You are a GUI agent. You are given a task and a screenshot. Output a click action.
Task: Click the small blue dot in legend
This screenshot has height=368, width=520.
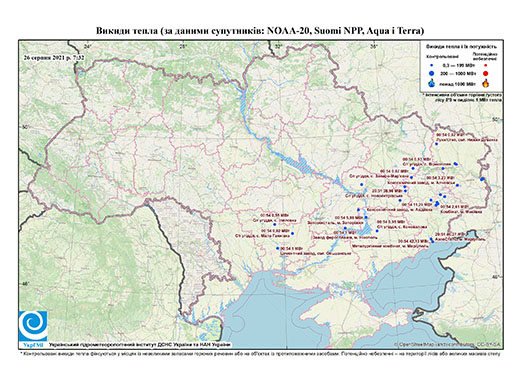432,65
